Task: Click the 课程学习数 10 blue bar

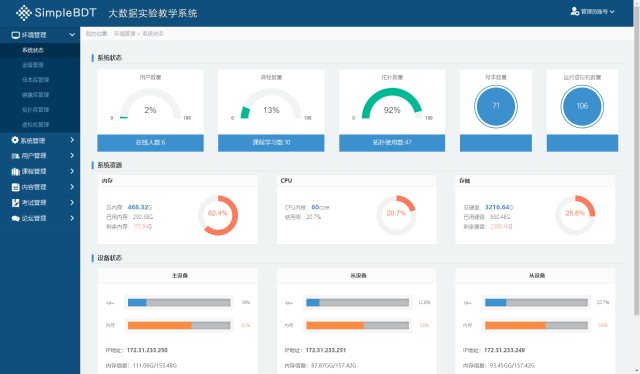Action: click(x=271, y=143)
